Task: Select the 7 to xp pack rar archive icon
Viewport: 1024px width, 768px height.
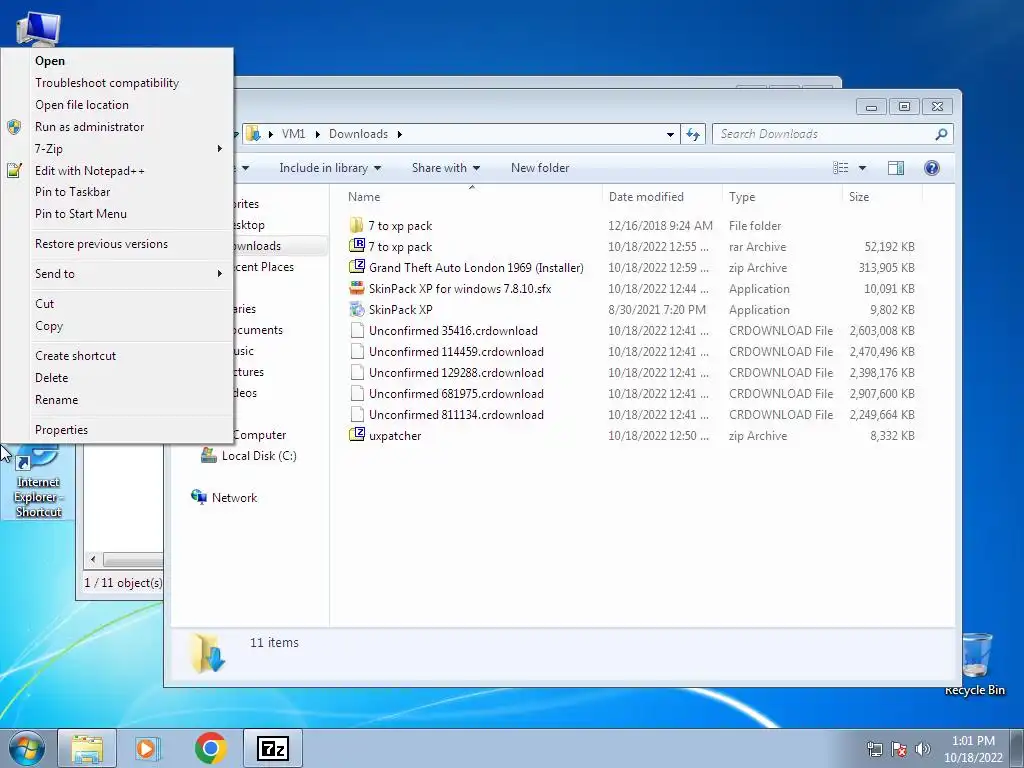Action: tap(357, 247)
